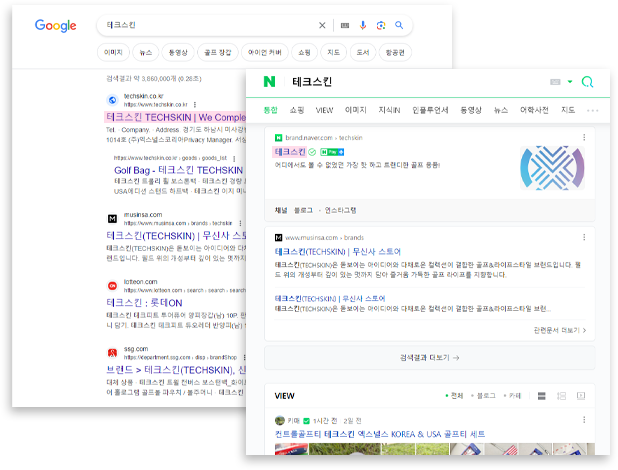
Task: Select the 항공편 filter chip on Google
Action: coord(395,52)
